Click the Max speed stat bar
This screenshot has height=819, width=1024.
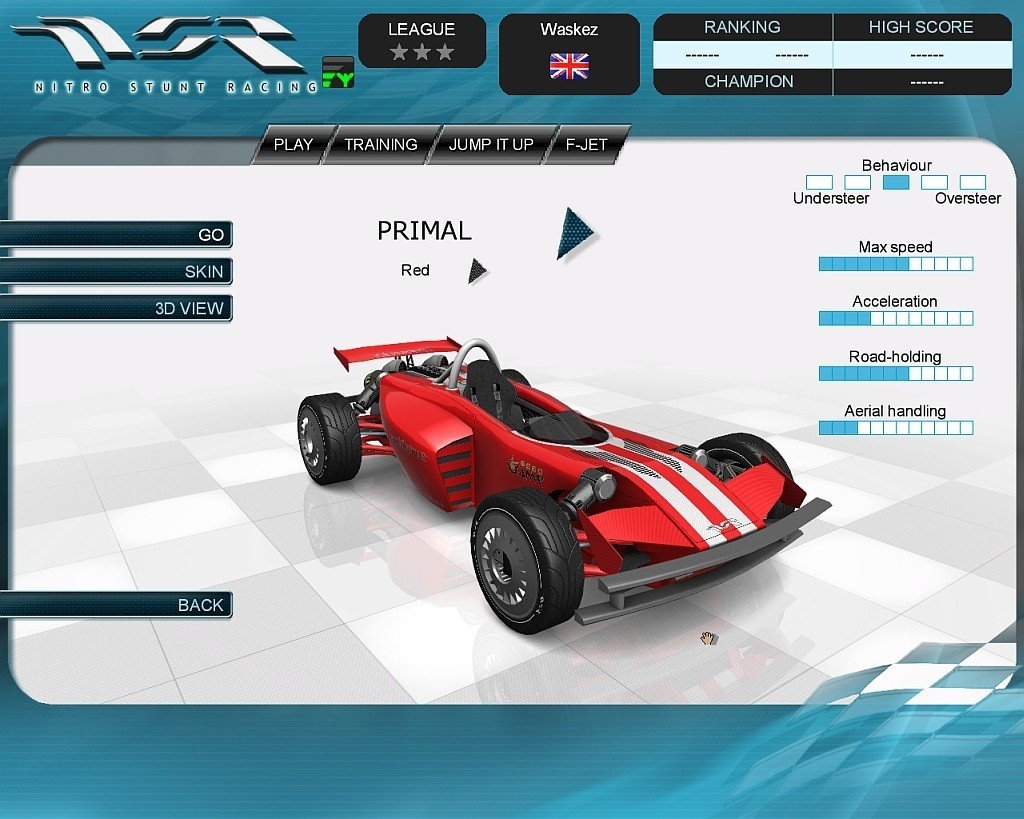click(896, 264)
